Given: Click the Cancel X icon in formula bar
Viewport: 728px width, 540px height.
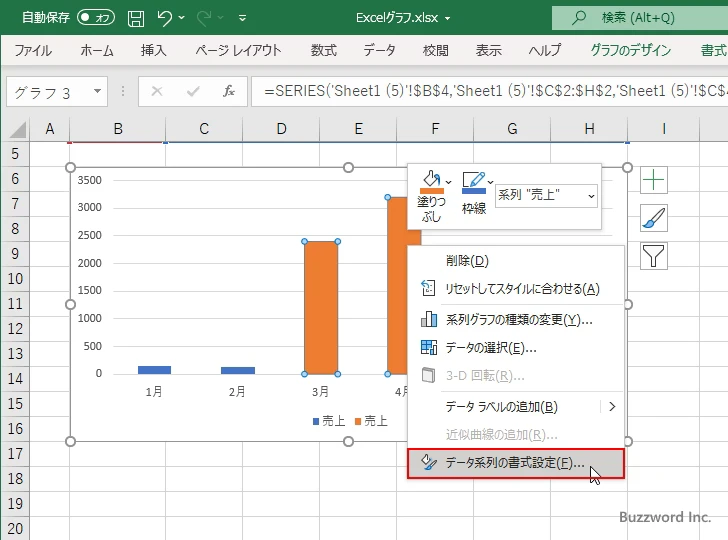Looking at the screenshot, I should (x=157, y=91).
